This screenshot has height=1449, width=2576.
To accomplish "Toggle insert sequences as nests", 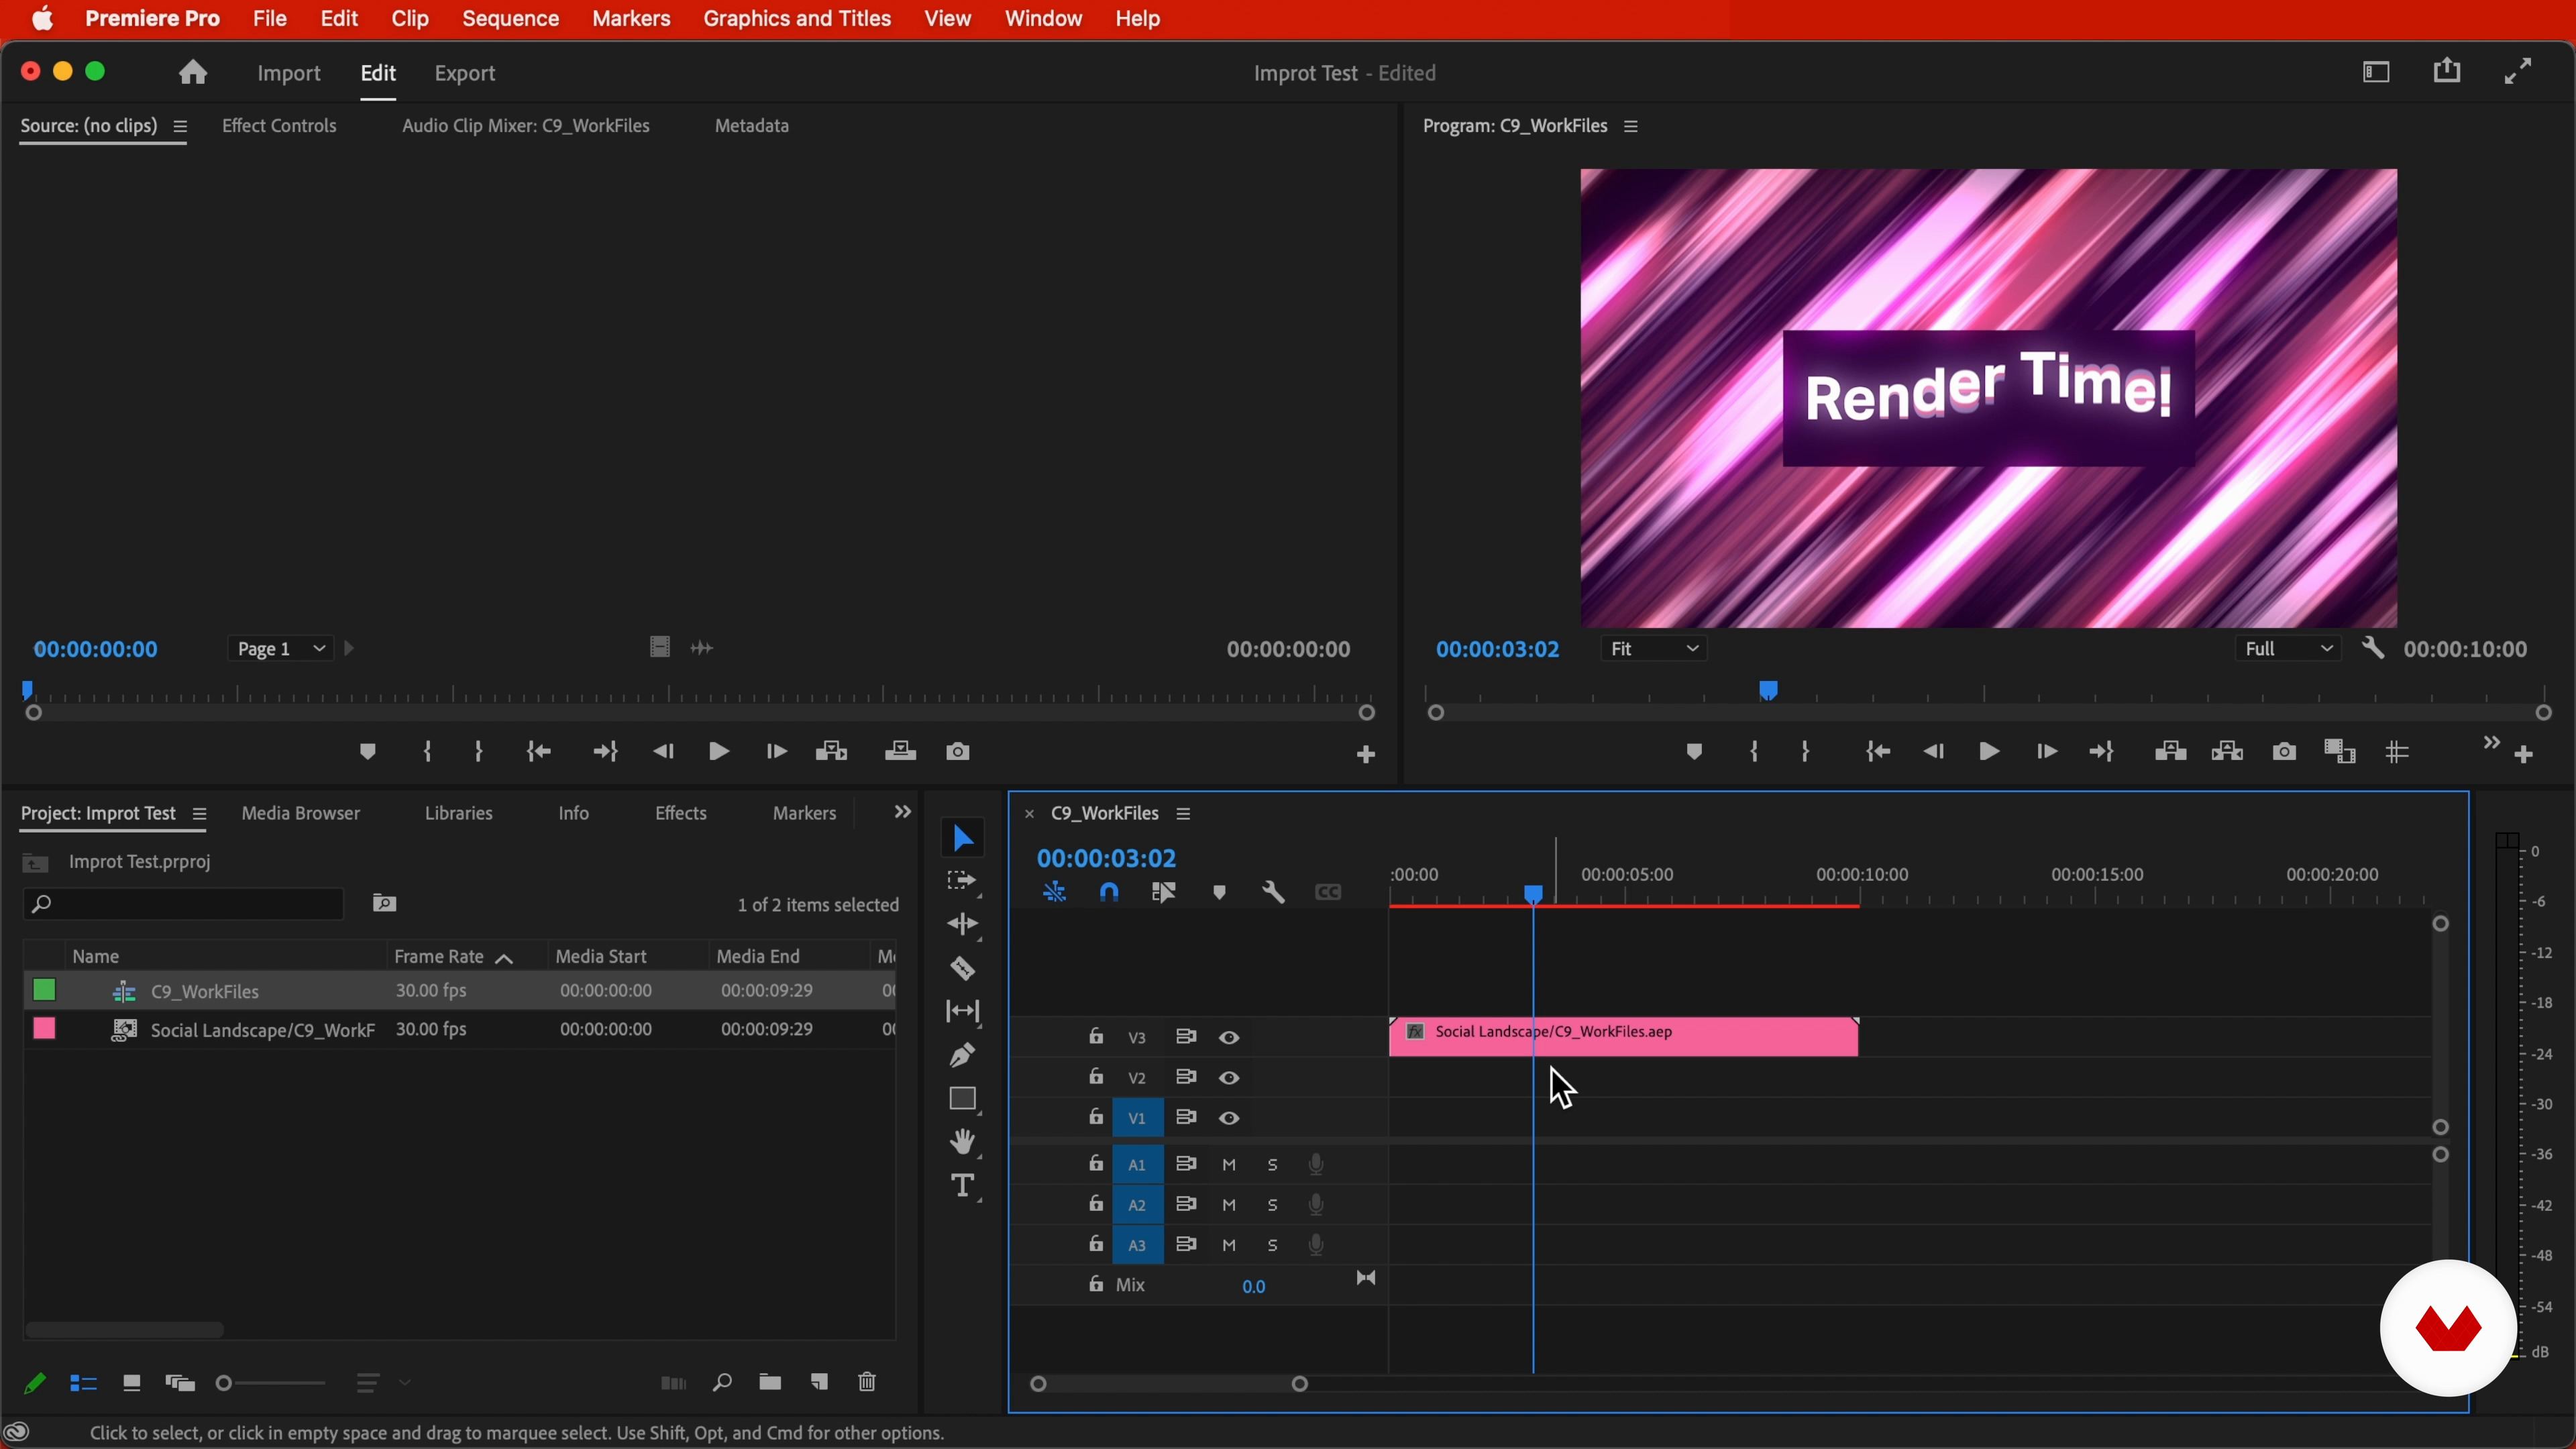I will (1054, 892).
